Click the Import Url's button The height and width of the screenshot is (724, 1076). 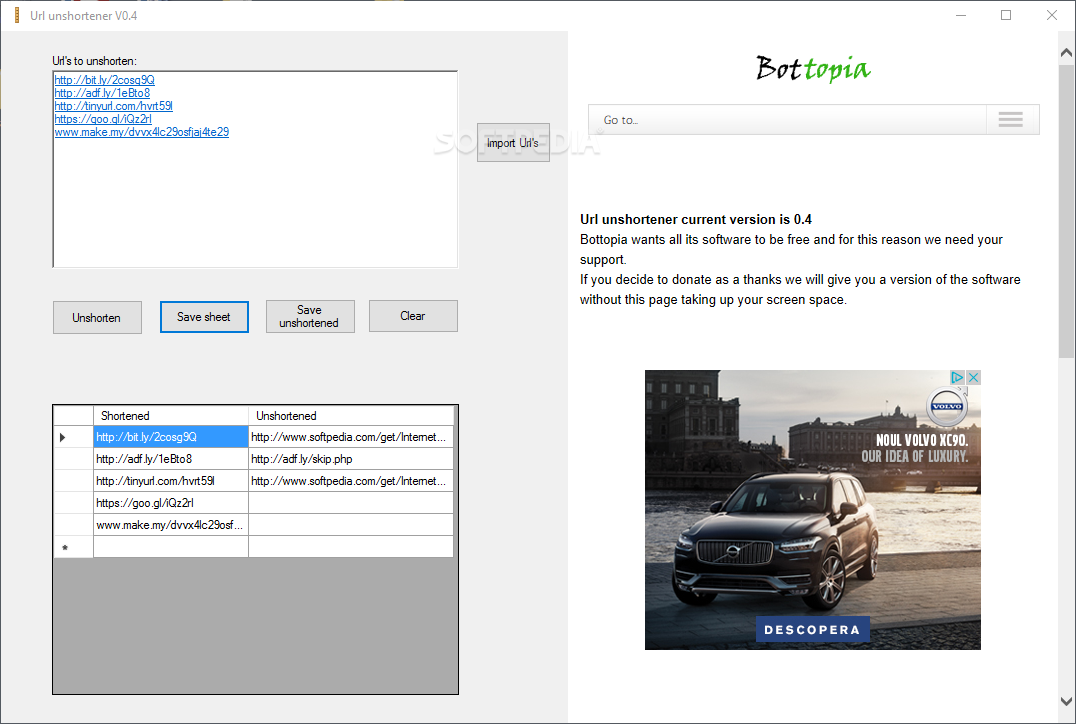pos(513,143)
